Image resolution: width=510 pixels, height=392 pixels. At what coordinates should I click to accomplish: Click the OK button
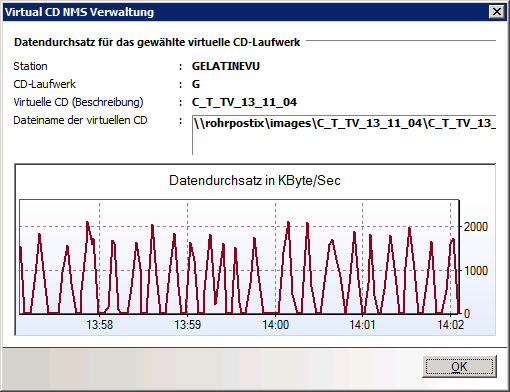point(459,367)
